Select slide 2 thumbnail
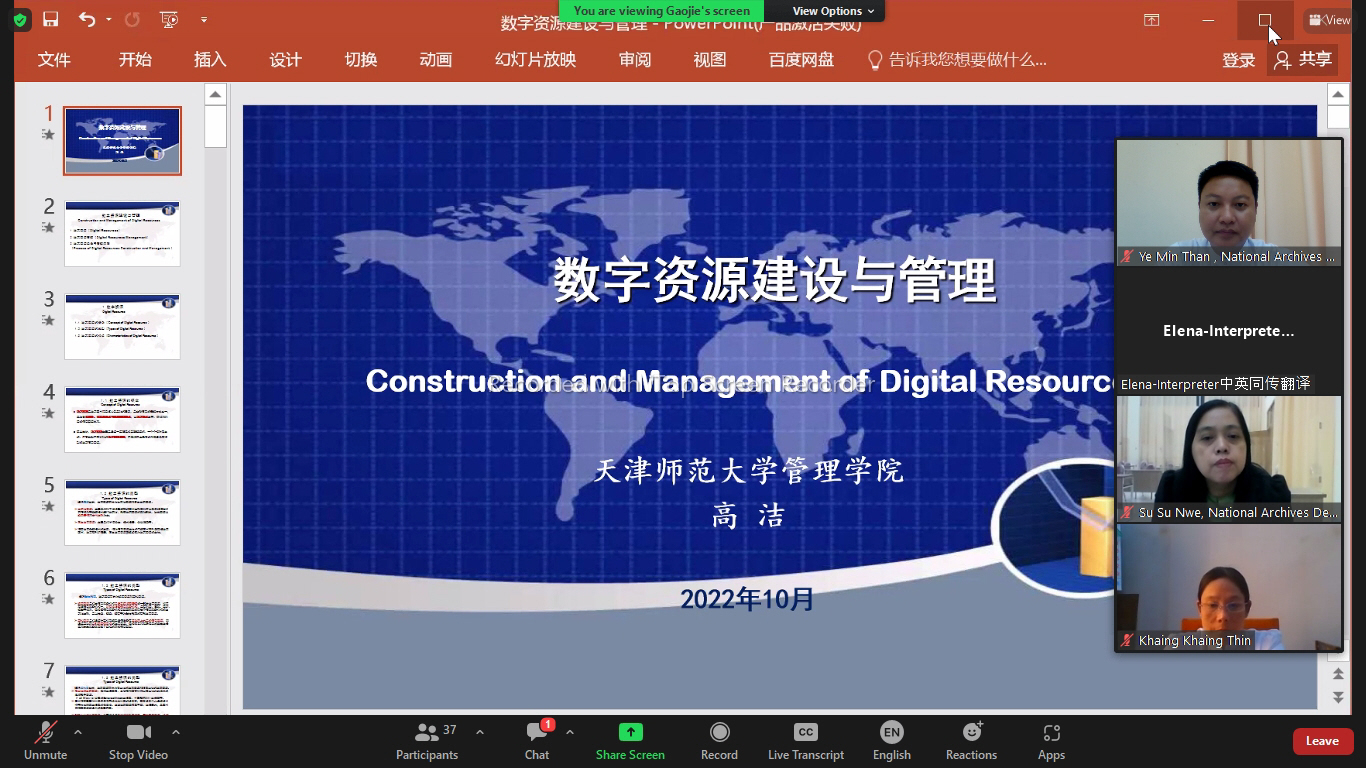The height and width of the screenshot is (768, 1366). [x=122, y=234]
